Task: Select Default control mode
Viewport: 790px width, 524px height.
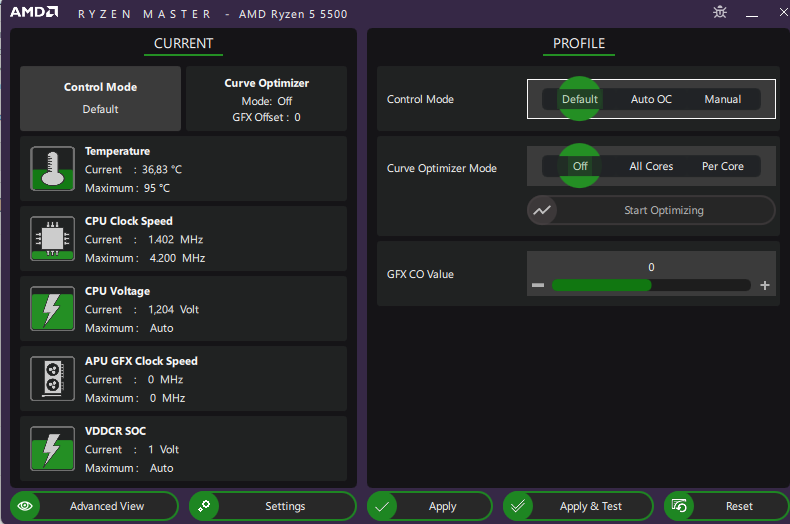Action: click(x=579, y=99)
